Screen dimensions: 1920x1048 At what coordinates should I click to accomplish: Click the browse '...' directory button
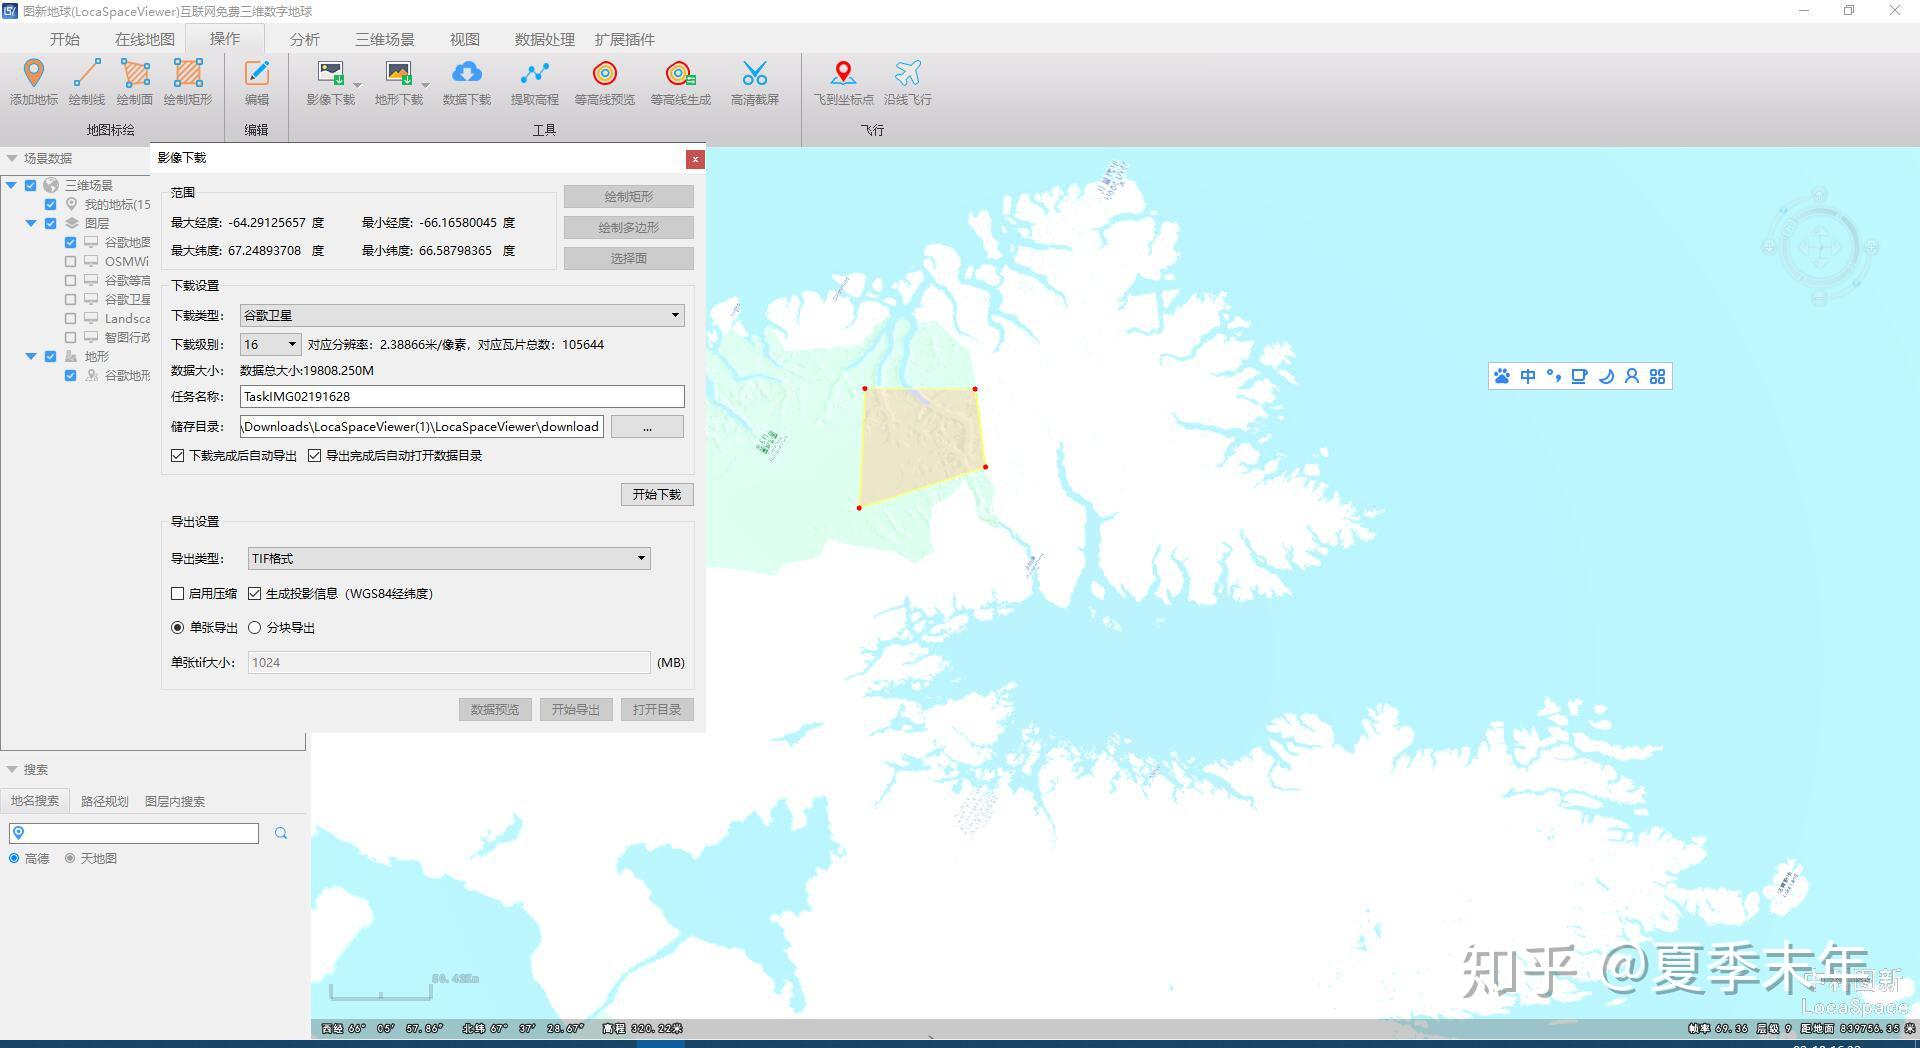[x=647, y=426]
